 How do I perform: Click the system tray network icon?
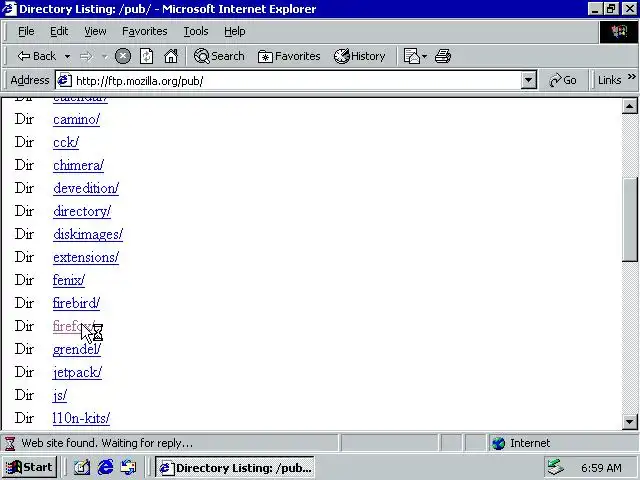(x=556, y=467)
